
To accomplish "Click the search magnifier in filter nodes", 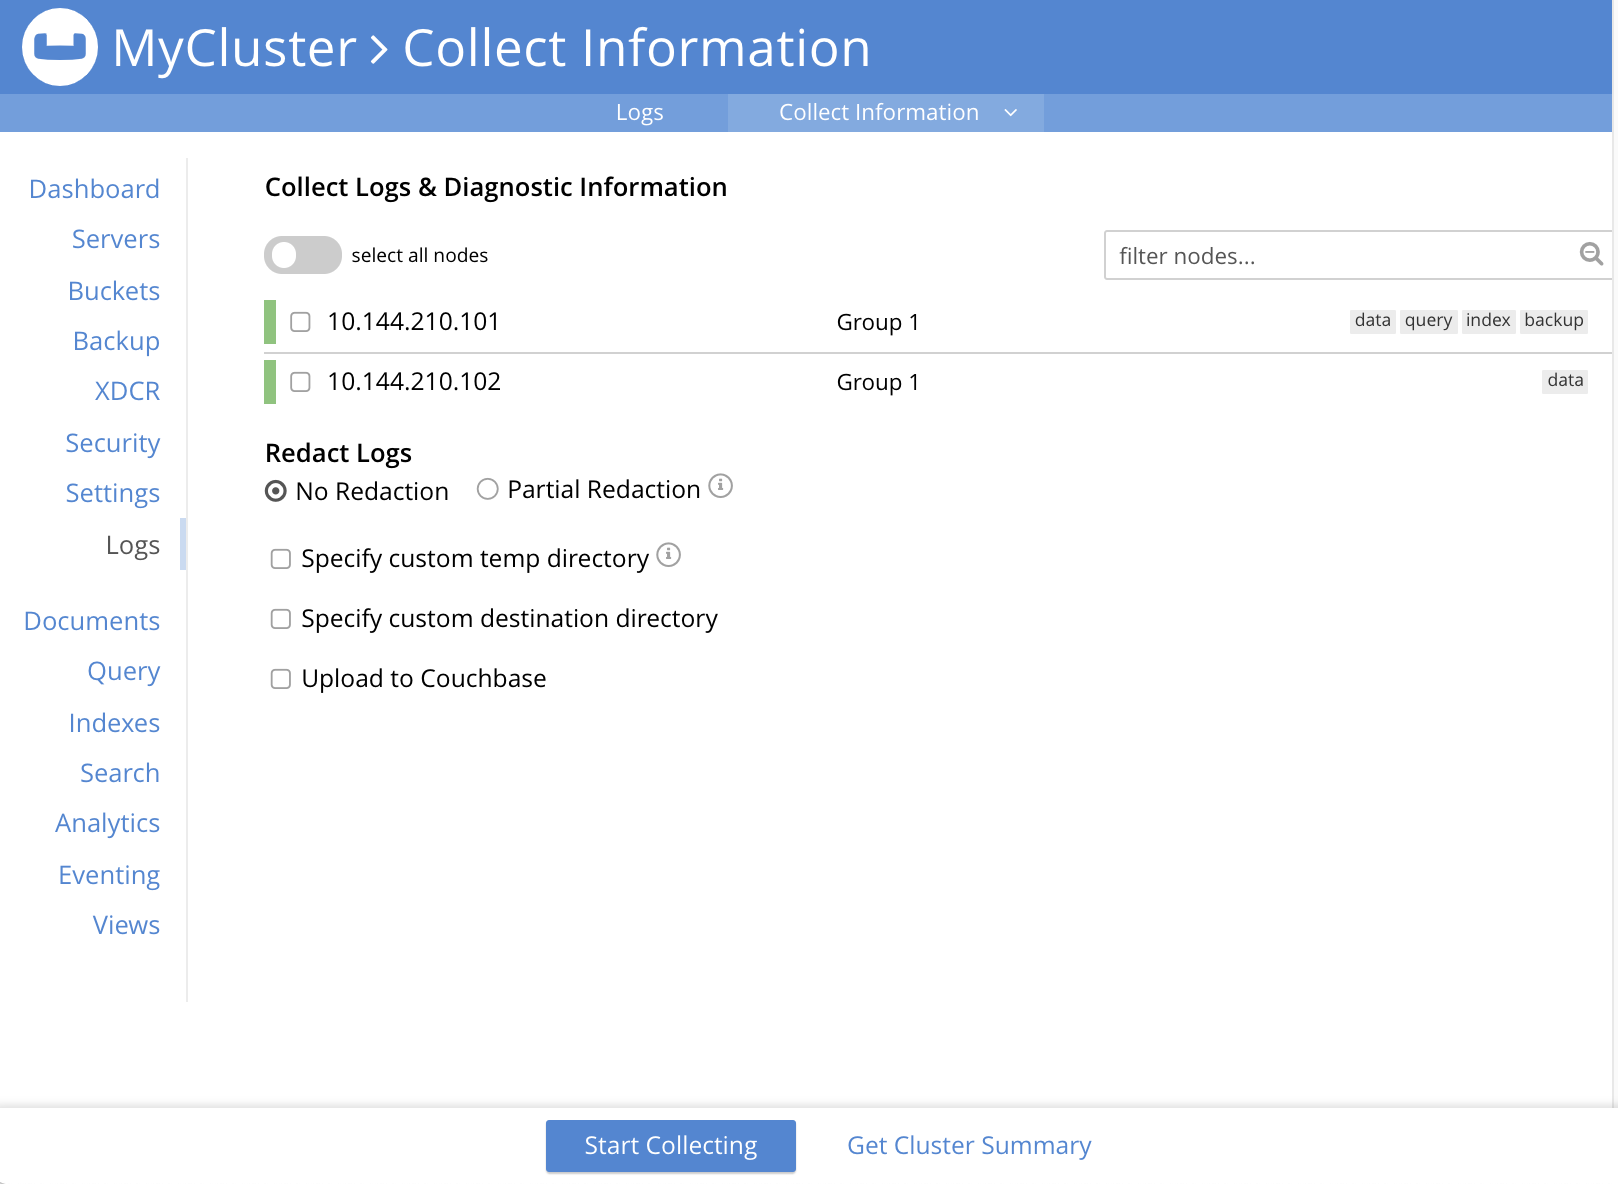I will point(1591,254).
